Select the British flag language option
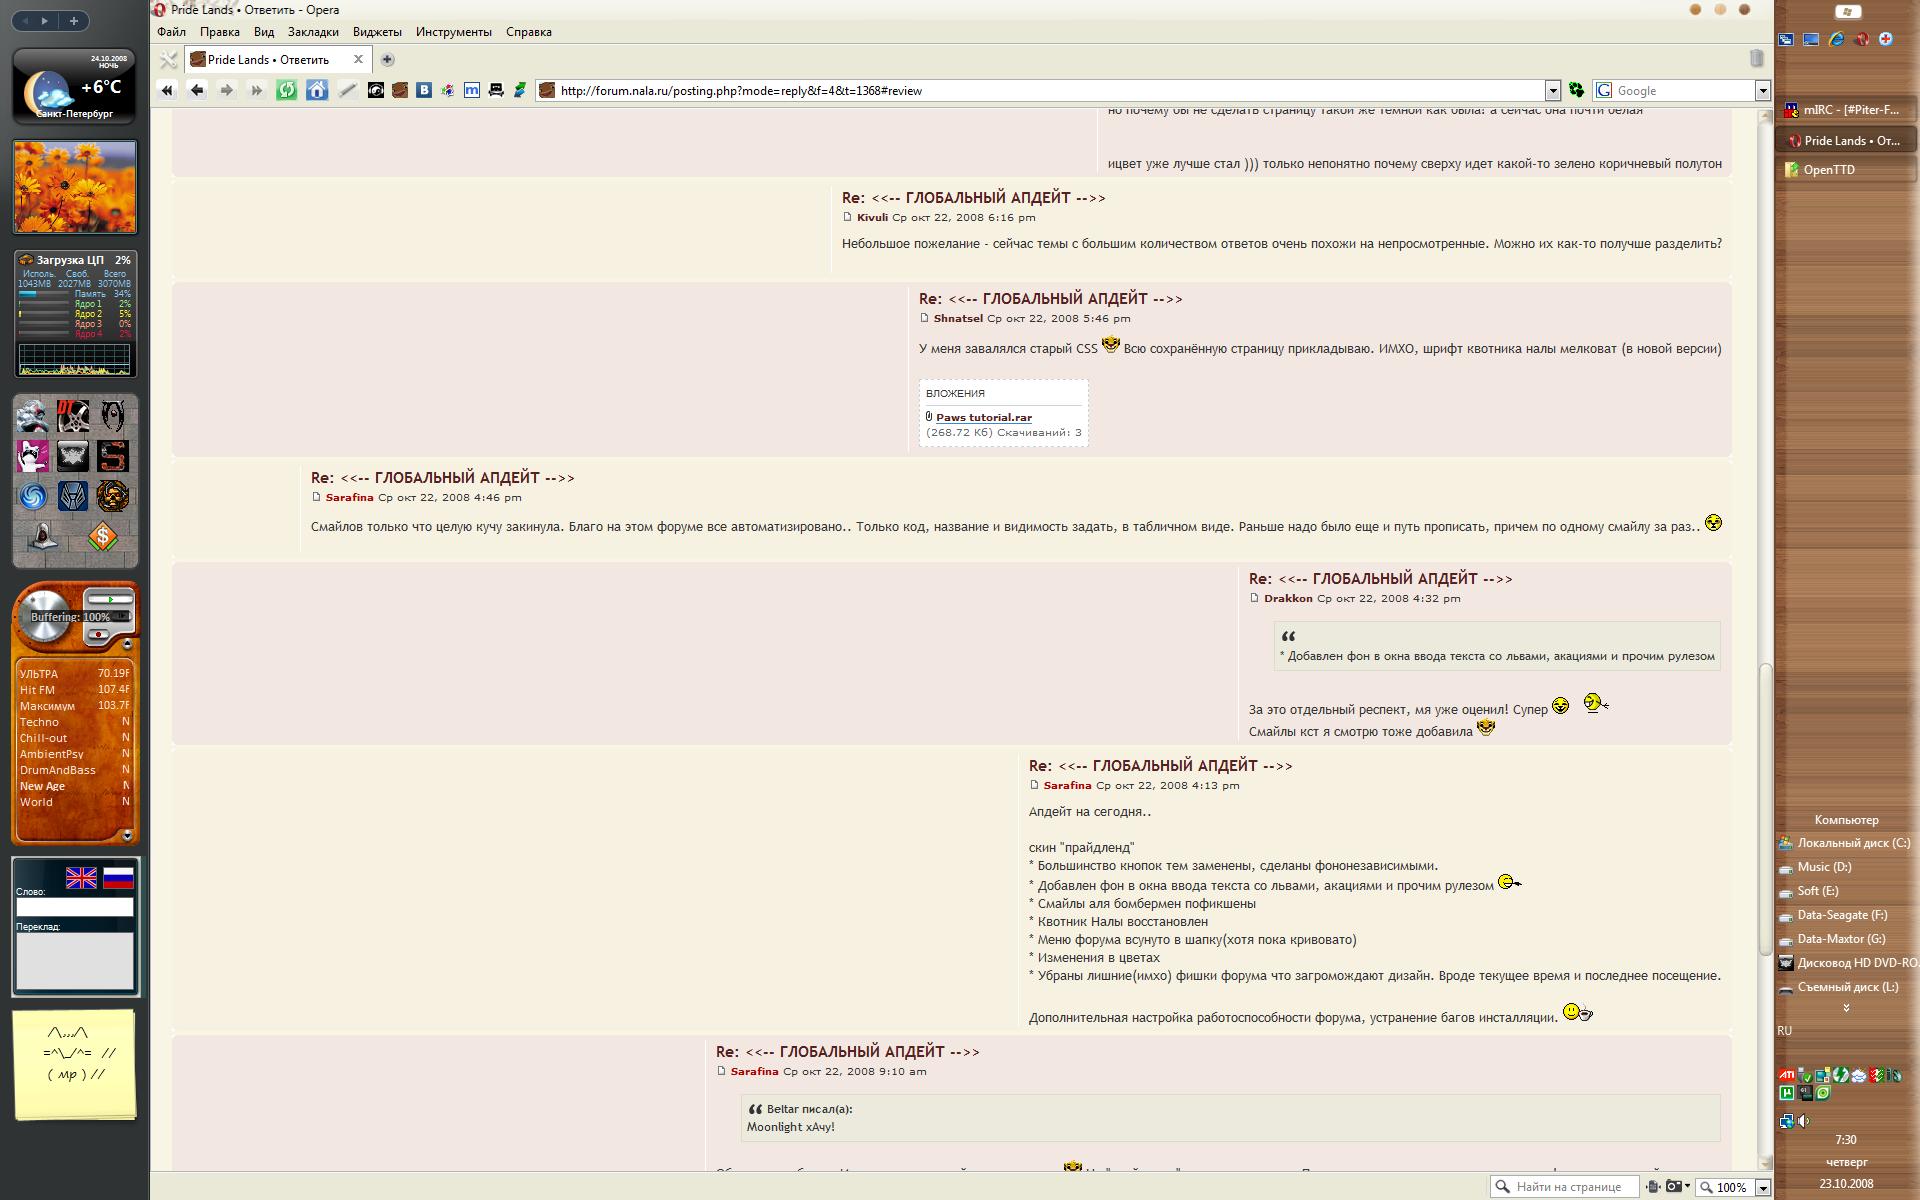Viewport: 1920px width, 1200px height. click(81, 878)
